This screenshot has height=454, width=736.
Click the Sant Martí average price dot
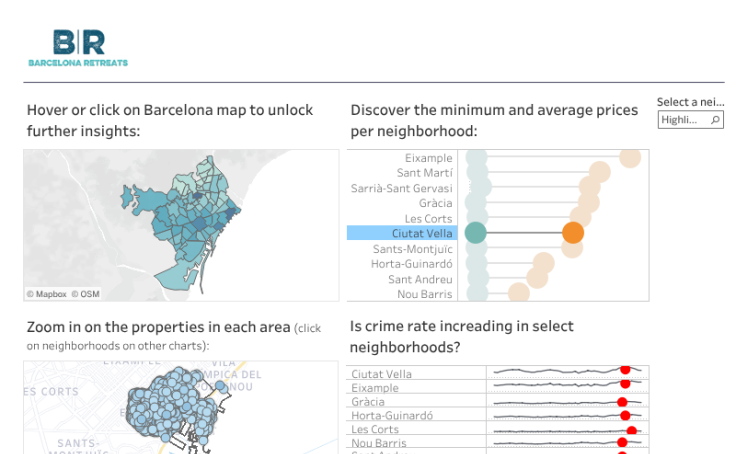(600, 172)
